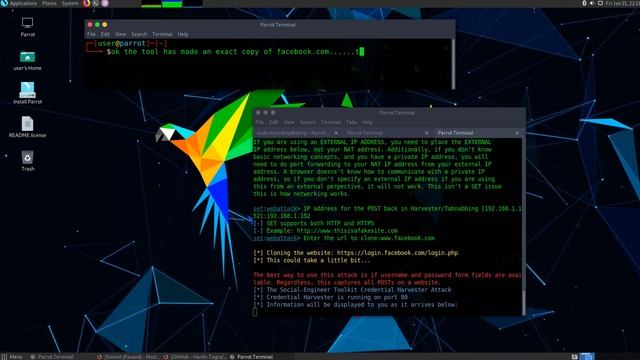
Task: Open Help menu in upper terminal window
Action: [183, 34]
